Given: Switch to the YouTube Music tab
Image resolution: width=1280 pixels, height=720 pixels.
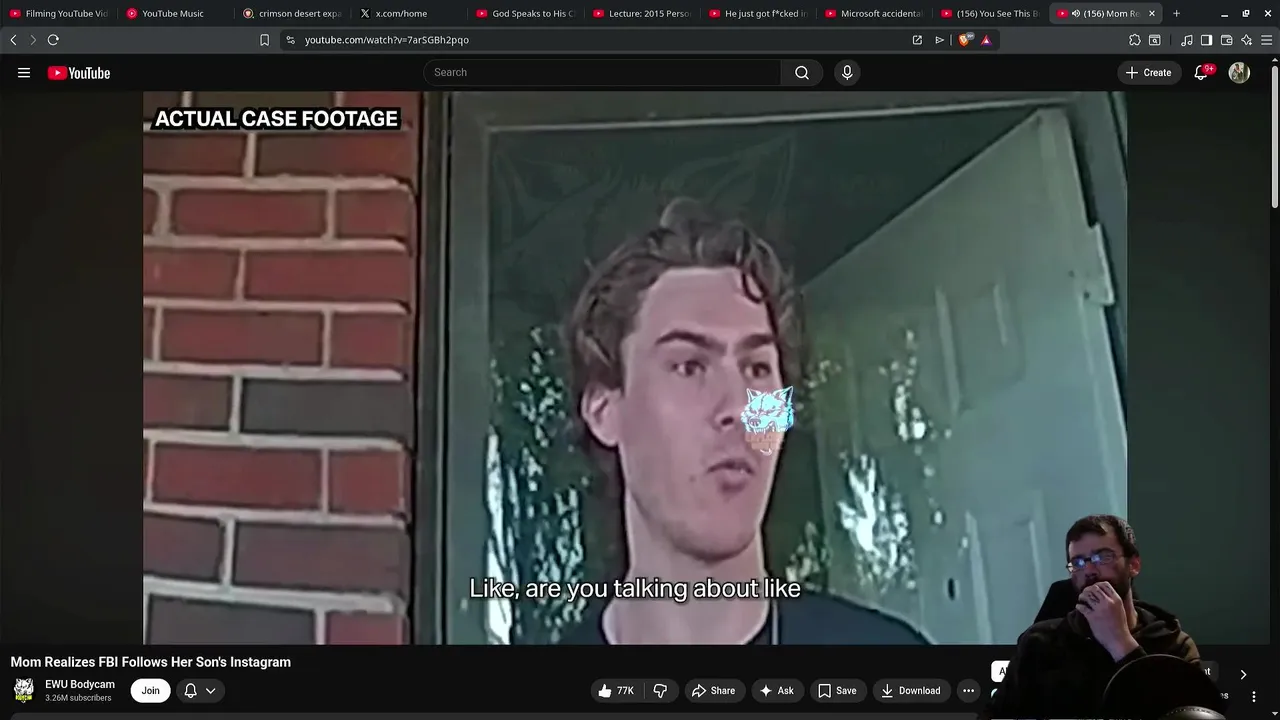Looking at the screenshot, I should (x=175, y=13).
